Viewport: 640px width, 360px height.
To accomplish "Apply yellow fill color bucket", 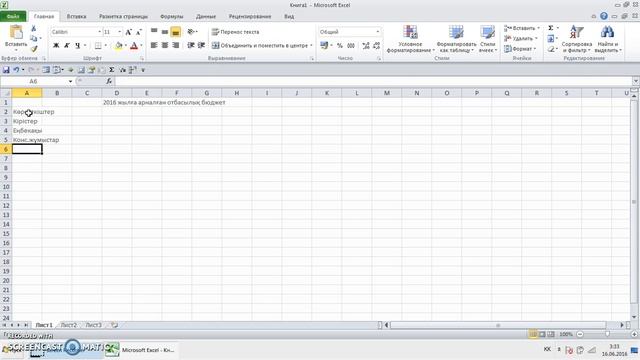I will click(118, 45).
